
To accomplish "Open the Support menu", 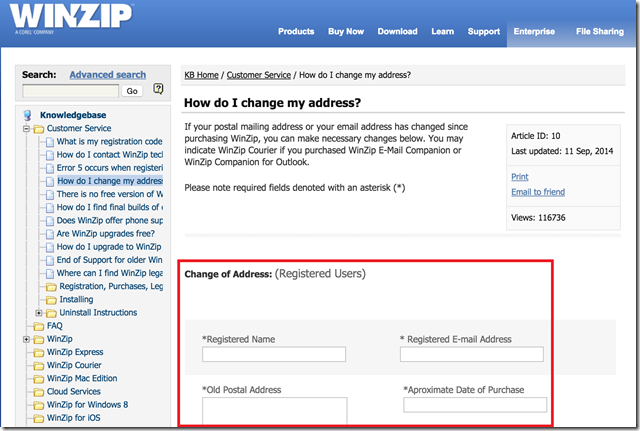I will (x=484, y=31).
